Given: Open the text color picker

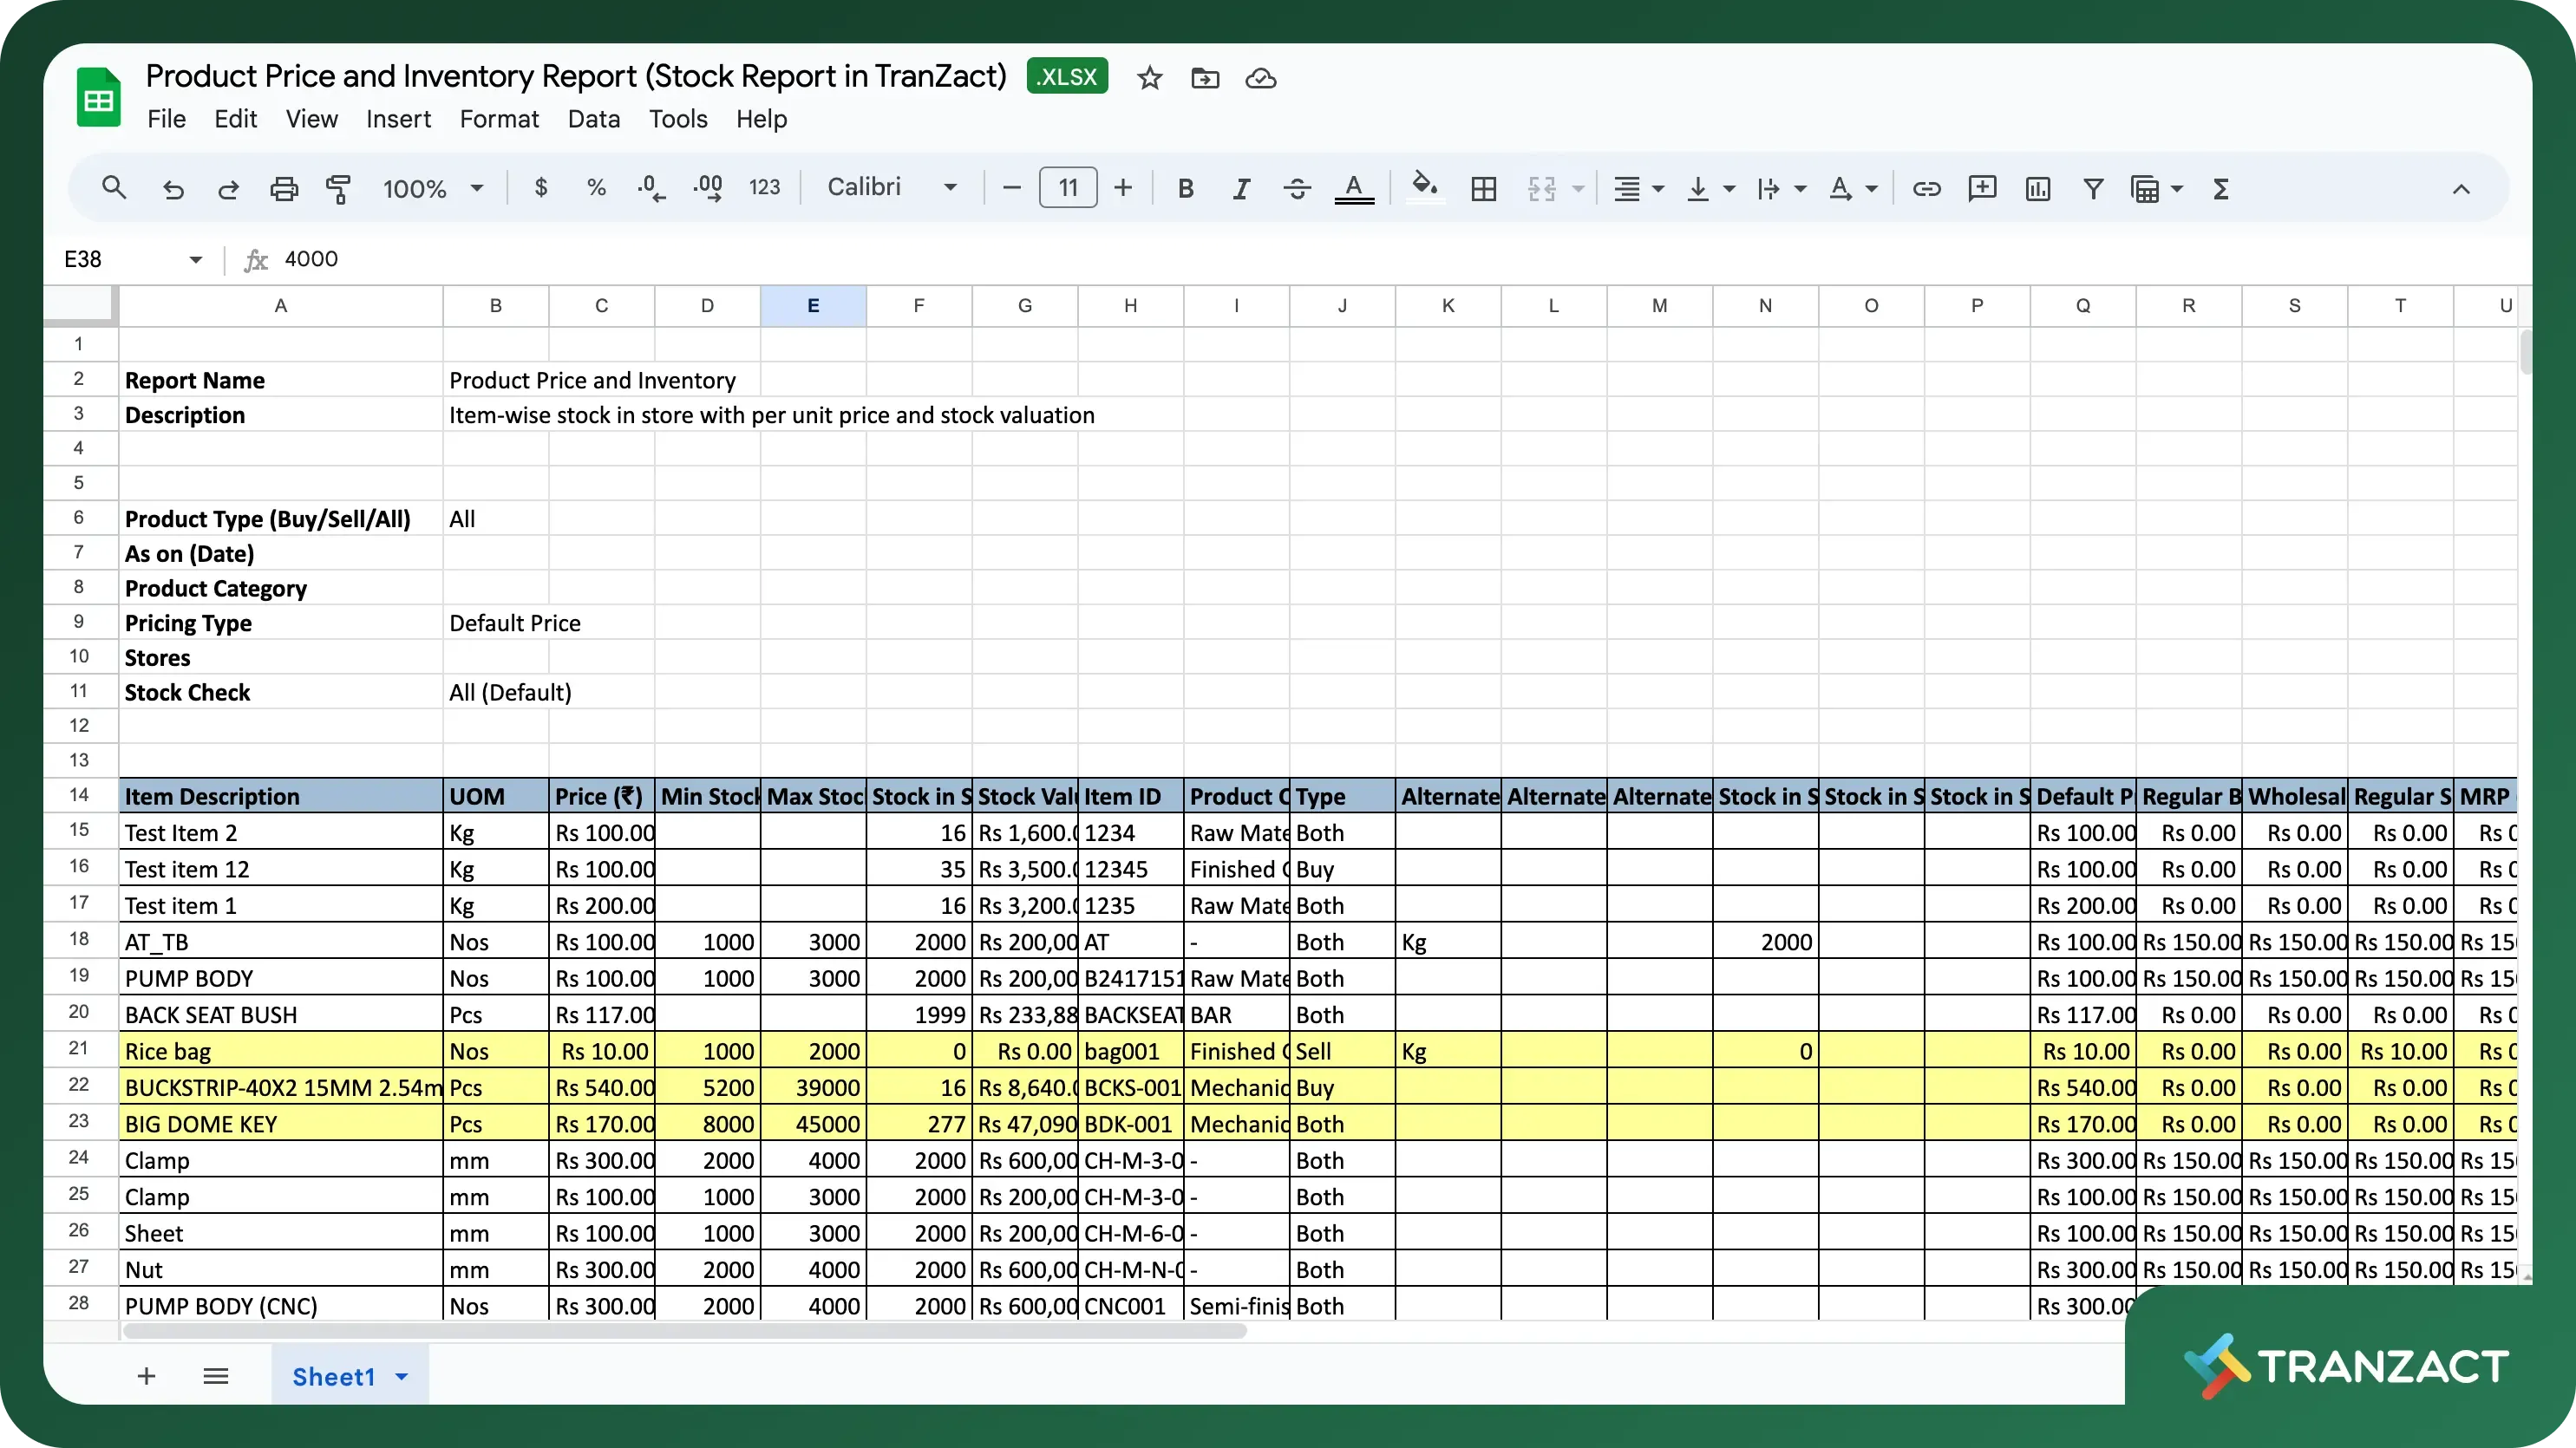Looking at the screenshot, I should coord(1354,189).
